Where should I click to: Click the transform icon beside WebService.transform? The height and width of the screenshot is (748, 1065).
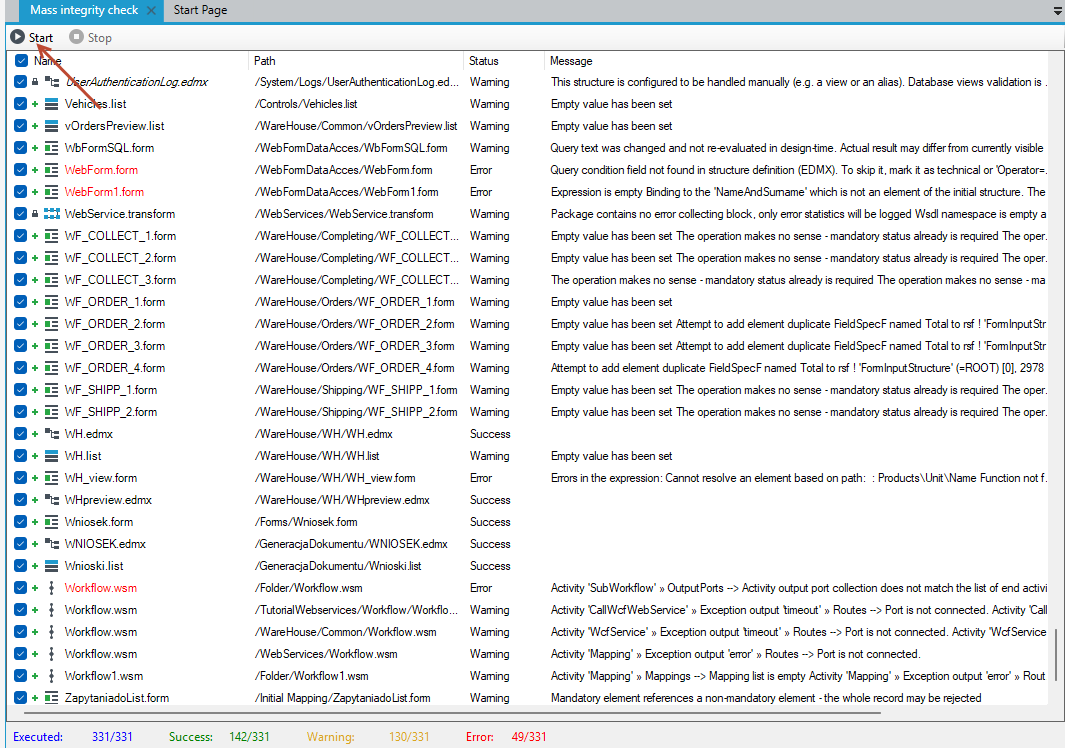52,214
